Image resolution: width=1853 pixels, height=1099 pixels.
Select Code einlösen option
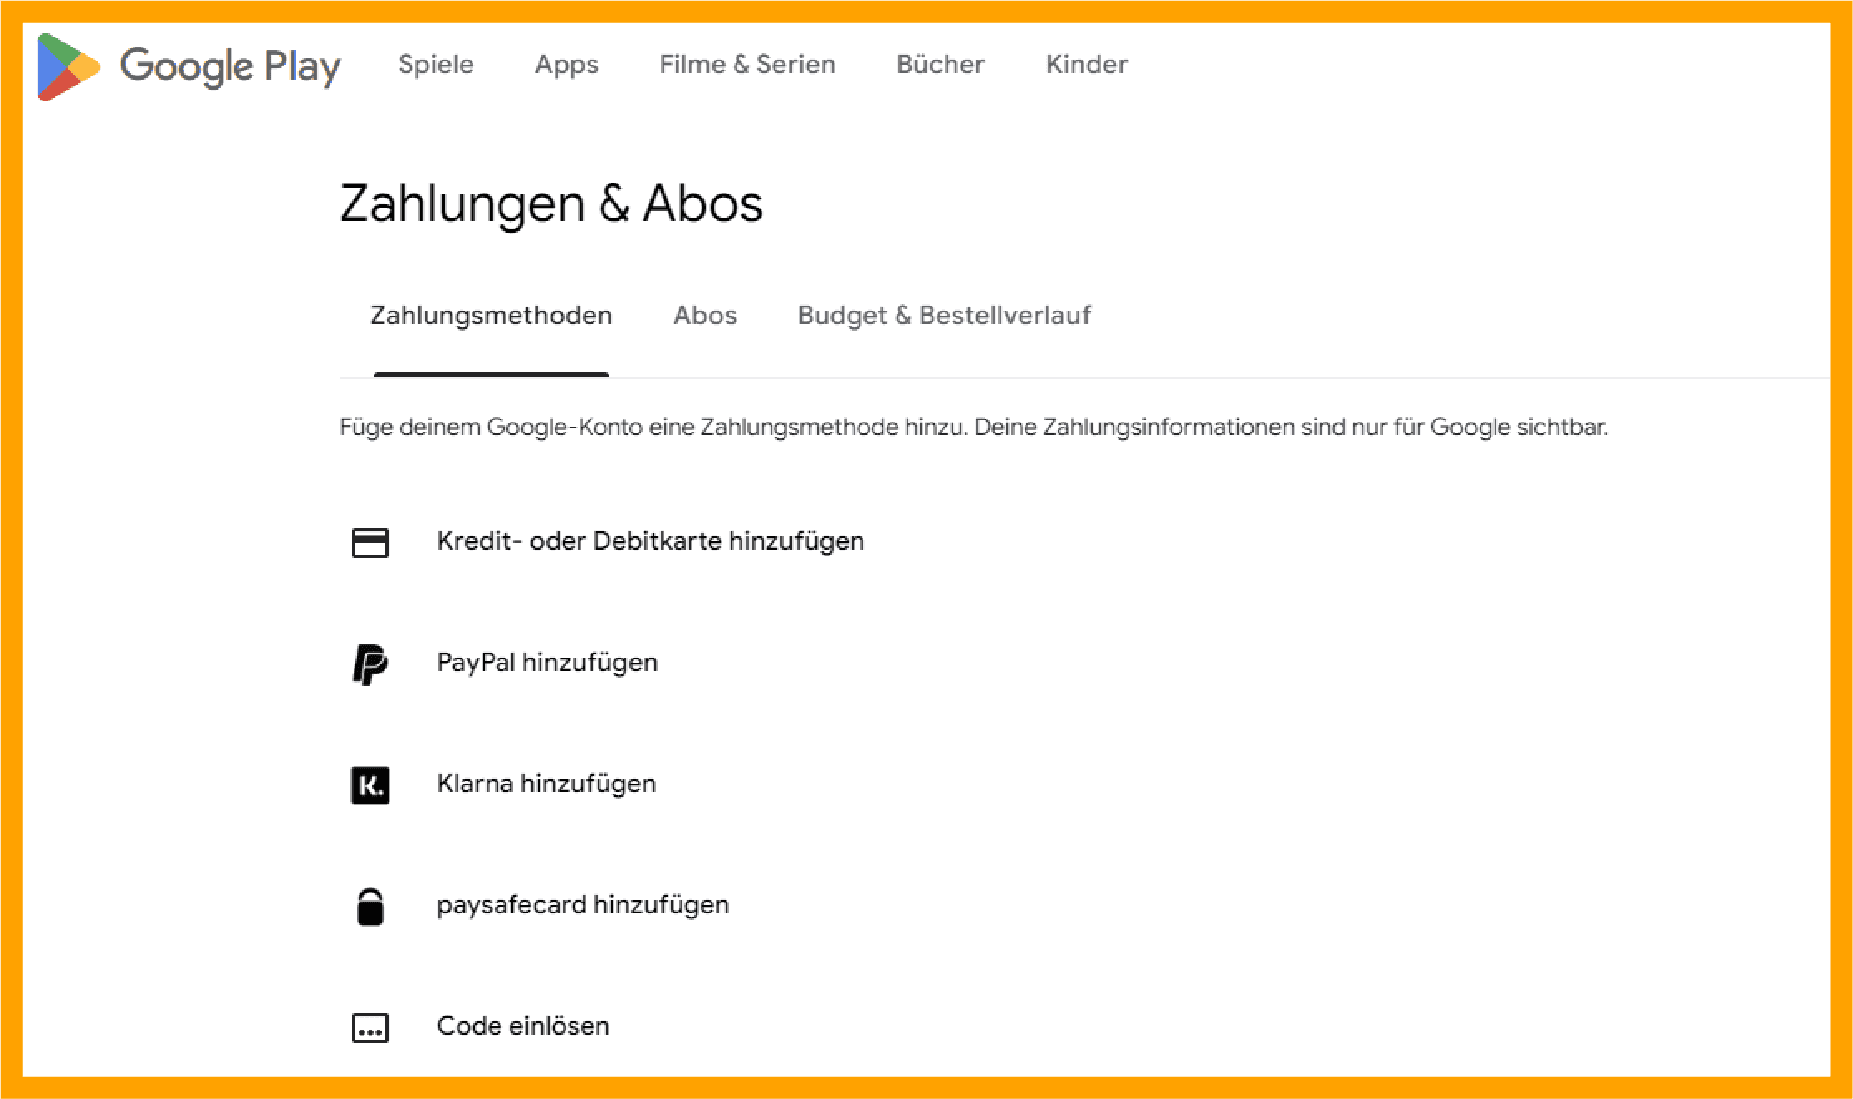(x=523, y=1026)
